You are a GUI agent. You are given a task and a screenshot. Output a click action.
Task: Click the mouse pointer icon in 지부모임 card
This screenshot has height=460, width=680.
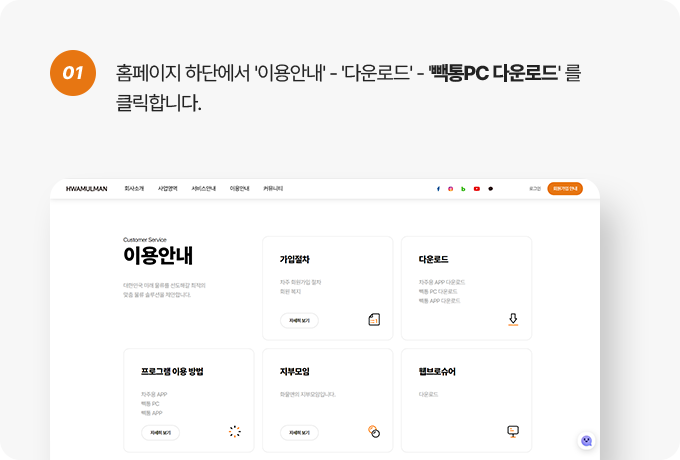pos(374,432)
